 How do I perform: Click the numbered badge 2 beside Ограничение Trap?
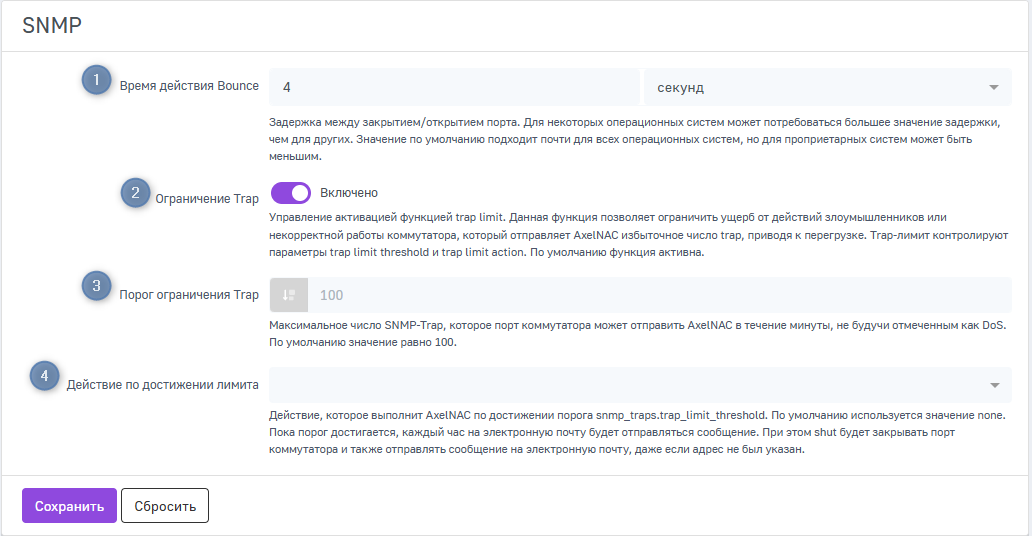[136, 193]
